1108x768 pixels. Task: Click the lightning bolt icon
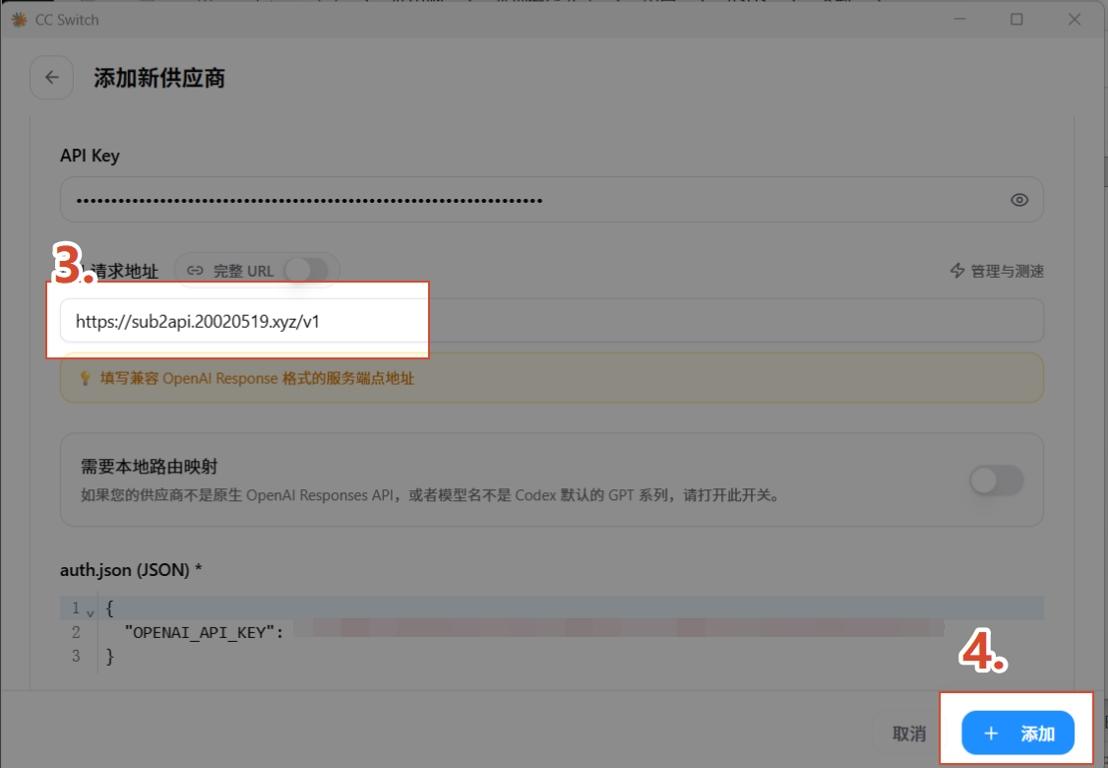pos(957,271)
